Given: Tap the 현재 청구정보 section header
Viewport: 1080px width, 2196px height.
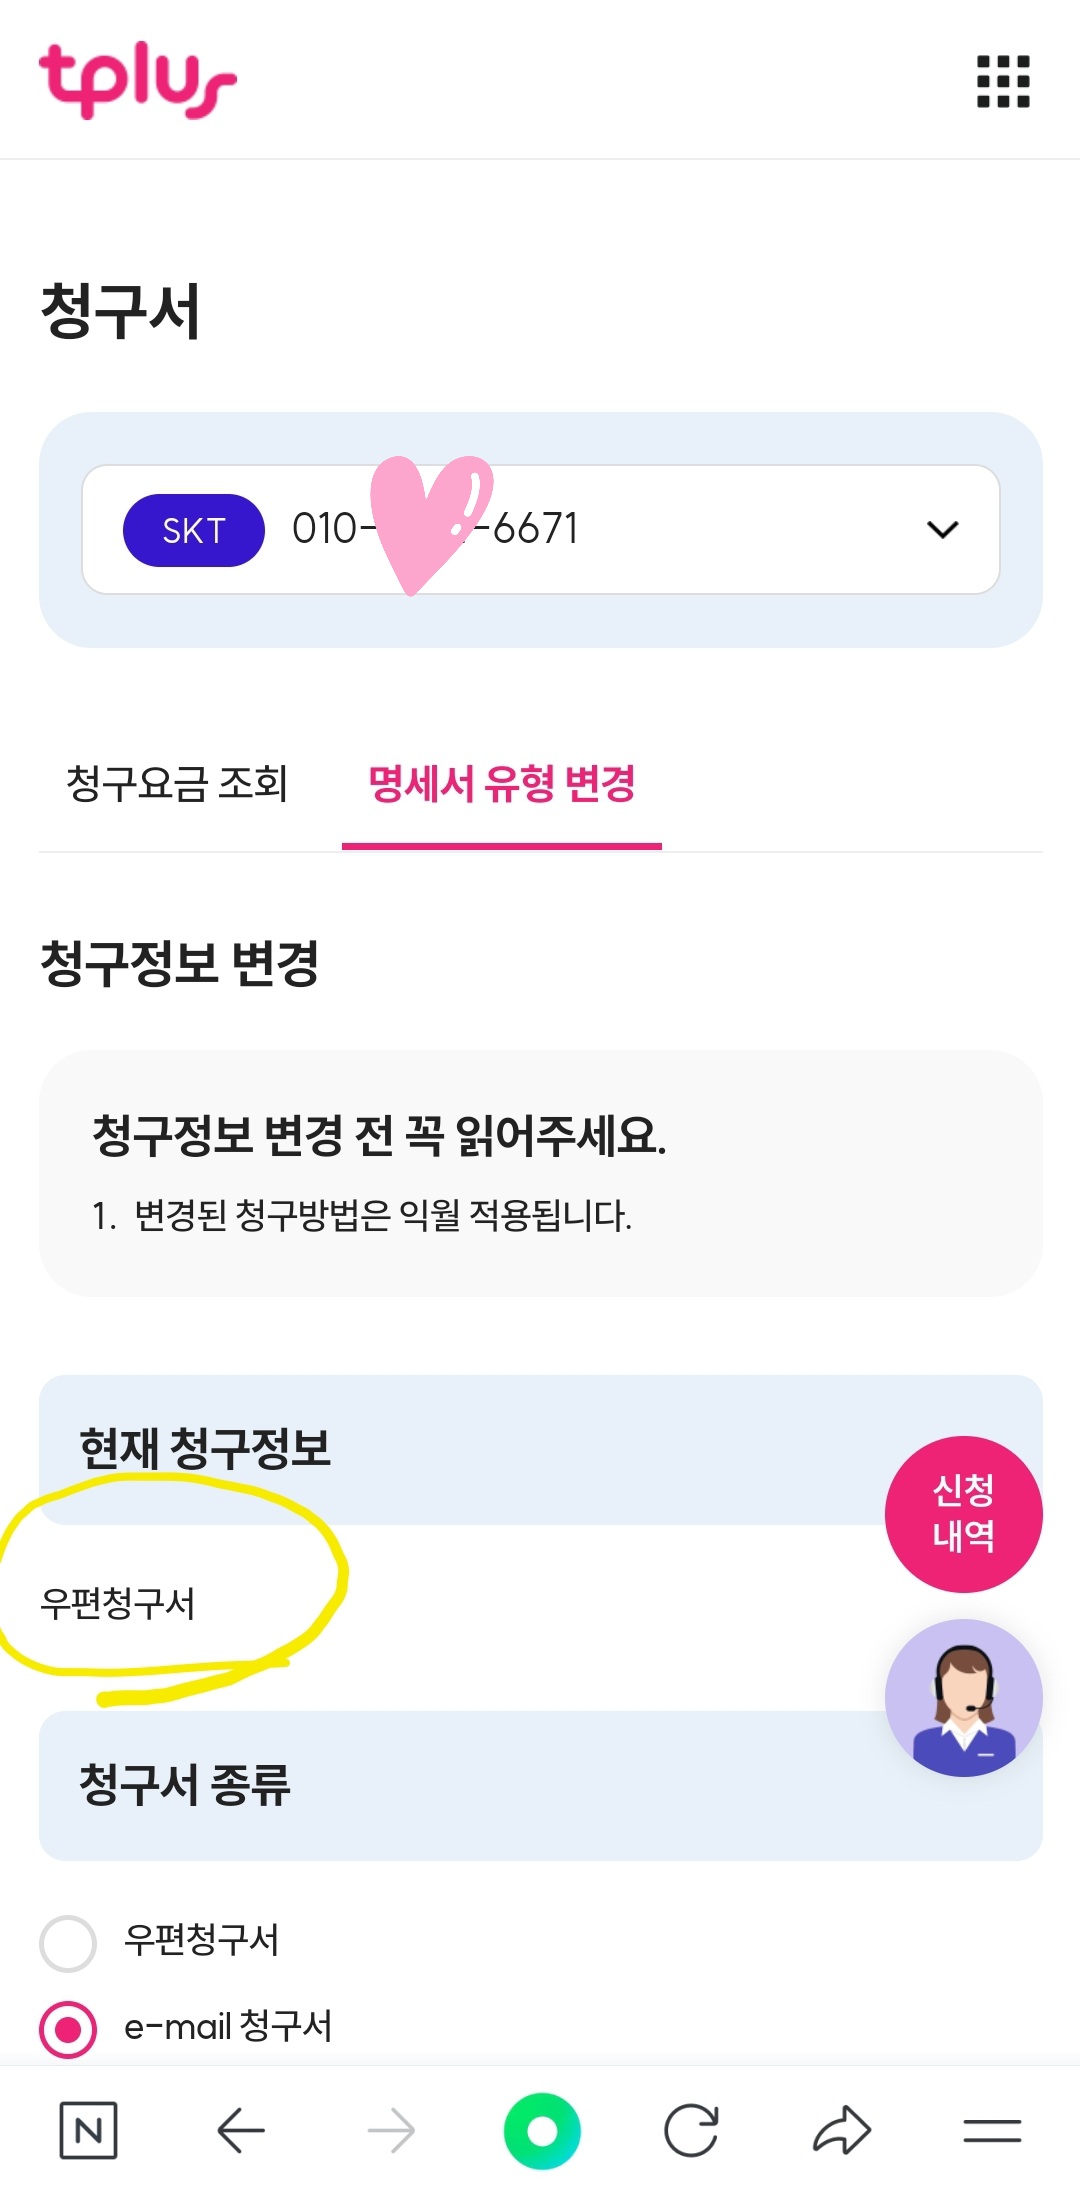Looking at the screenshot, I should click(205, 1448).
